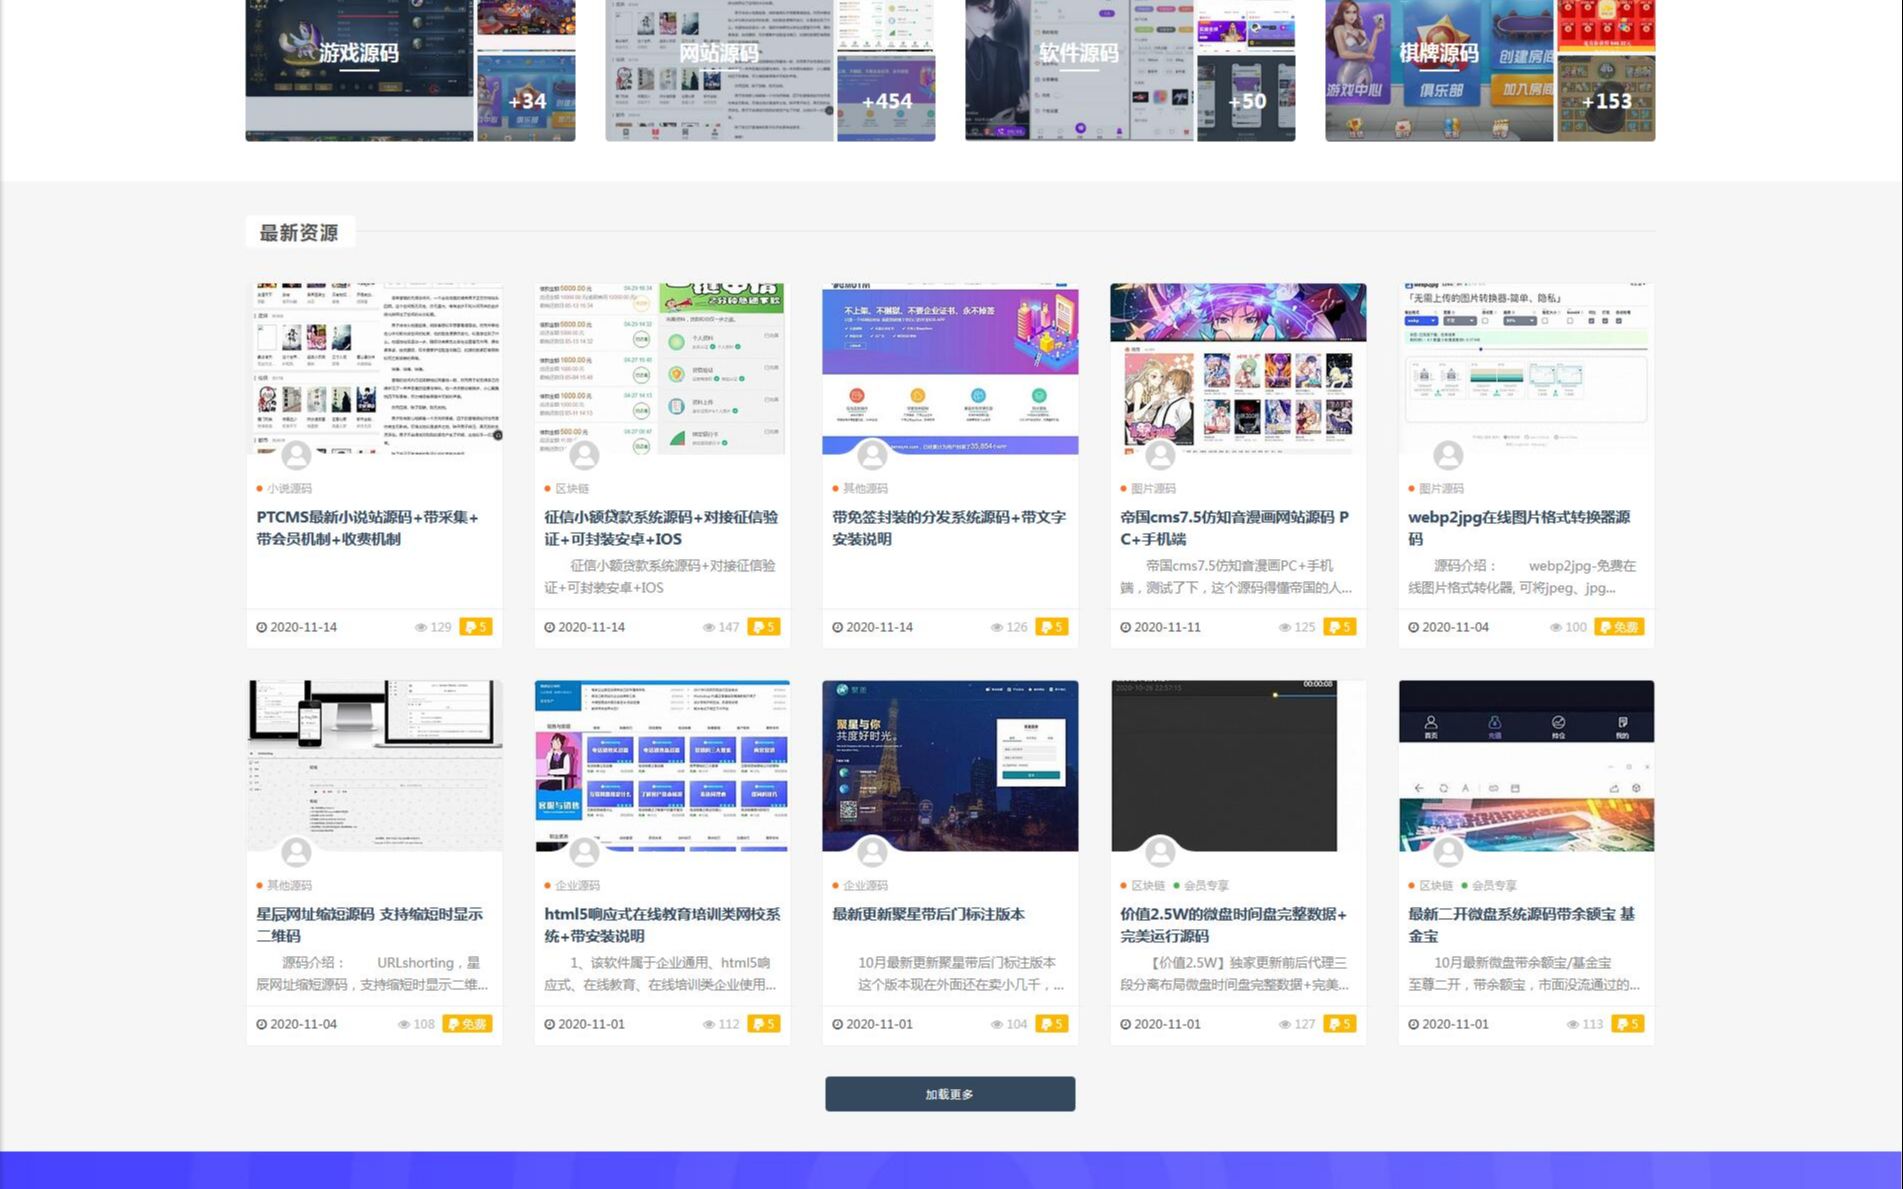The image size is (1903, 1189).
Task: Click the clock icon beside 2020-11-14 on 征信小额贷款 card
Action: [549, 627]
